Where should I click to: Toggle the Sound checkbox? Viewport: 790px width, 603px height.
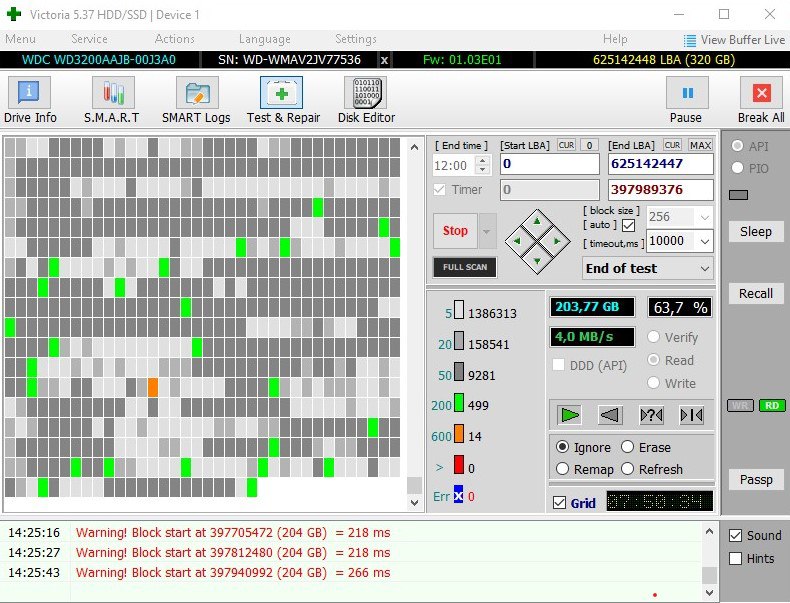[x=735, y=535]
